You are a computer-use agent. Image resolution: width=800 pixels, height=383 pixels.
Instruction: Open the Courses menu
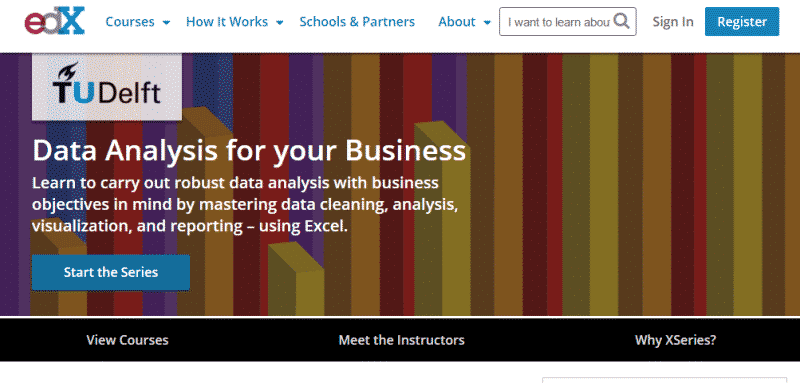pyautogui.click(x=130, y=21)
